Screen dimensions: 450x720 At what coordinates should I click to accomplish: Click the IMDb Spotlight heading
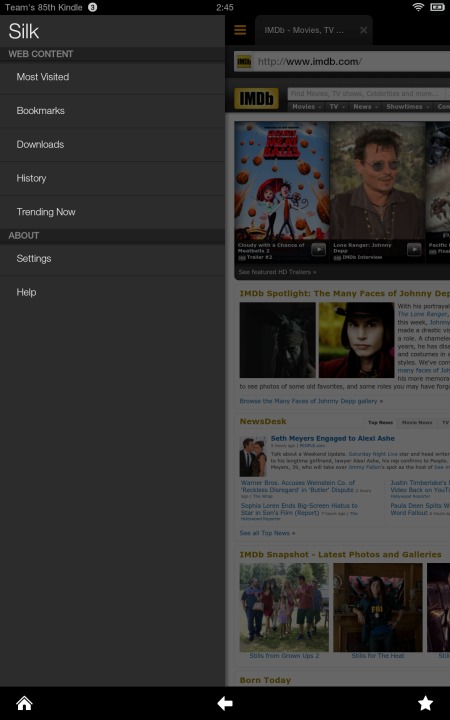coord(344,293)
